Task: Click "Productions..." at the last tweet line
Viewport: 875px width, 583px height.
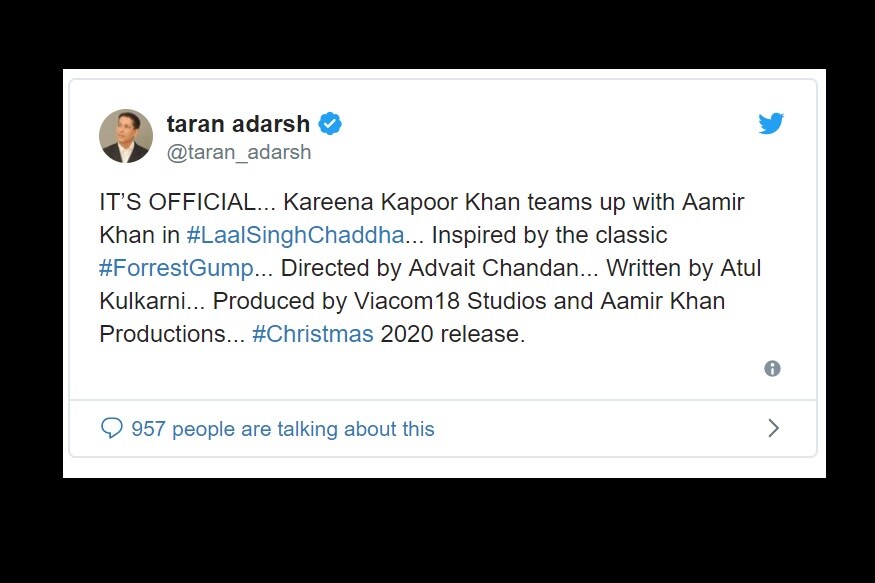Action: (x=172, y=334)
